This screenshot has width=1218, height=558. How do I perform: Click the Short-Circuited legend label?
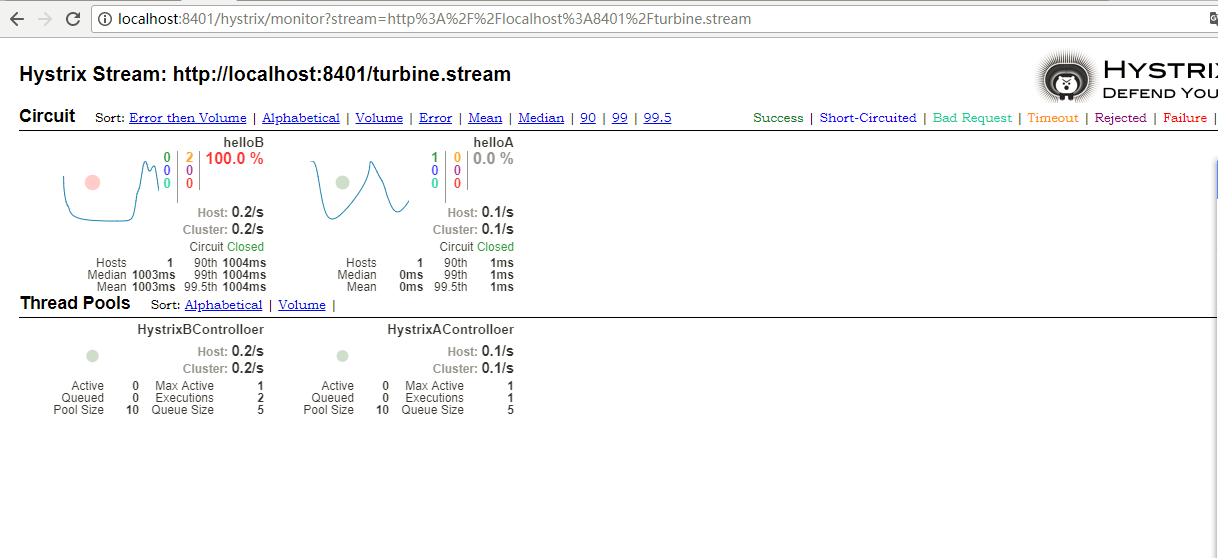pos(868,118)
